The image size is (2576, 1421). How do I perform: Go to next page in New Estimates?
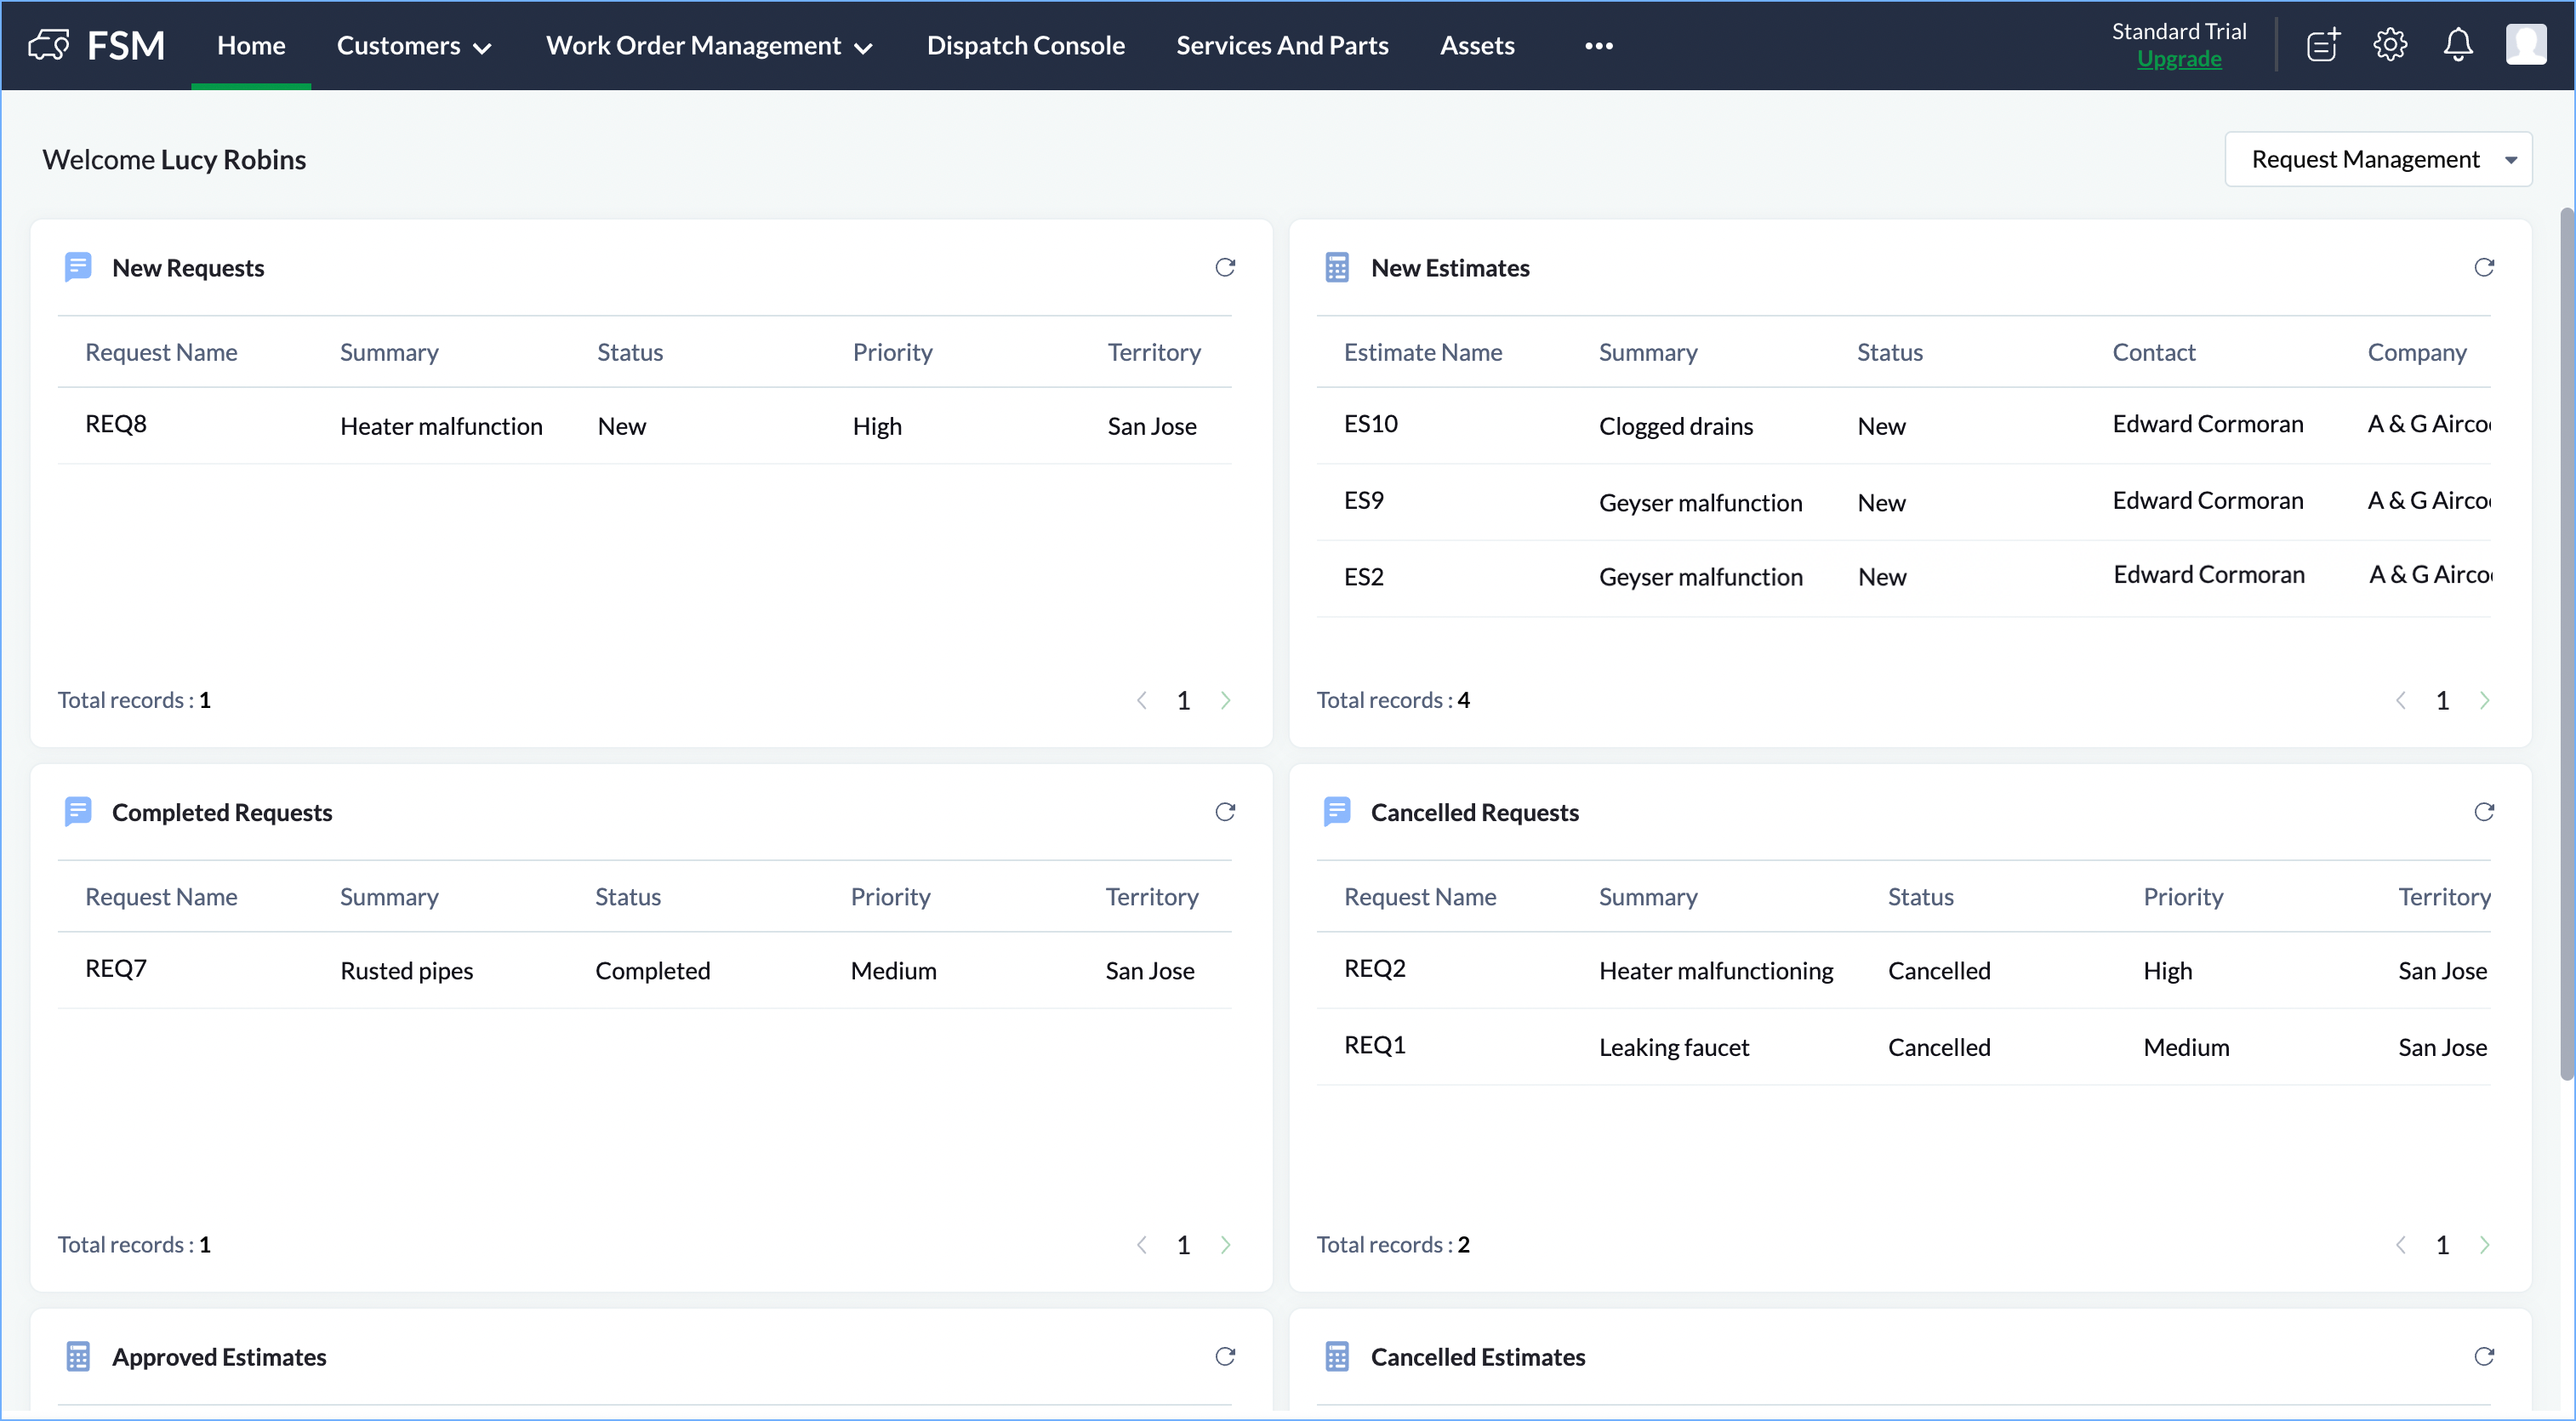click(x=2484, y=700)
